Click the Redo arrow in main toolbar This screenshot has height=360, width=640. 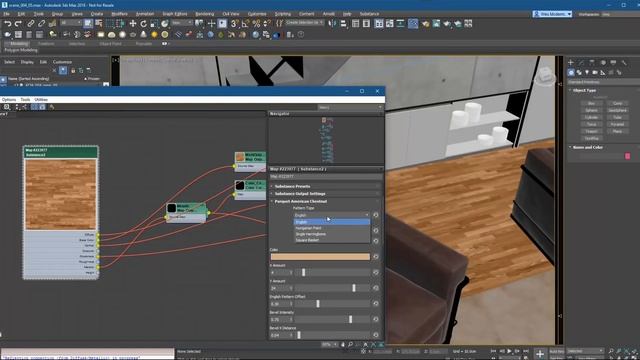pyautogui.click(x=18, y=24)
